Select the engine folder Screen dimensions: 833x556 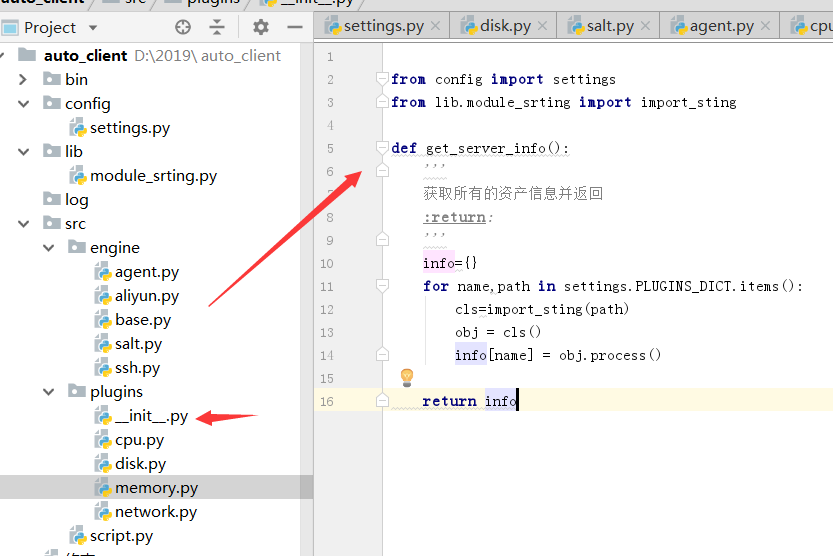tap(115, 248)
